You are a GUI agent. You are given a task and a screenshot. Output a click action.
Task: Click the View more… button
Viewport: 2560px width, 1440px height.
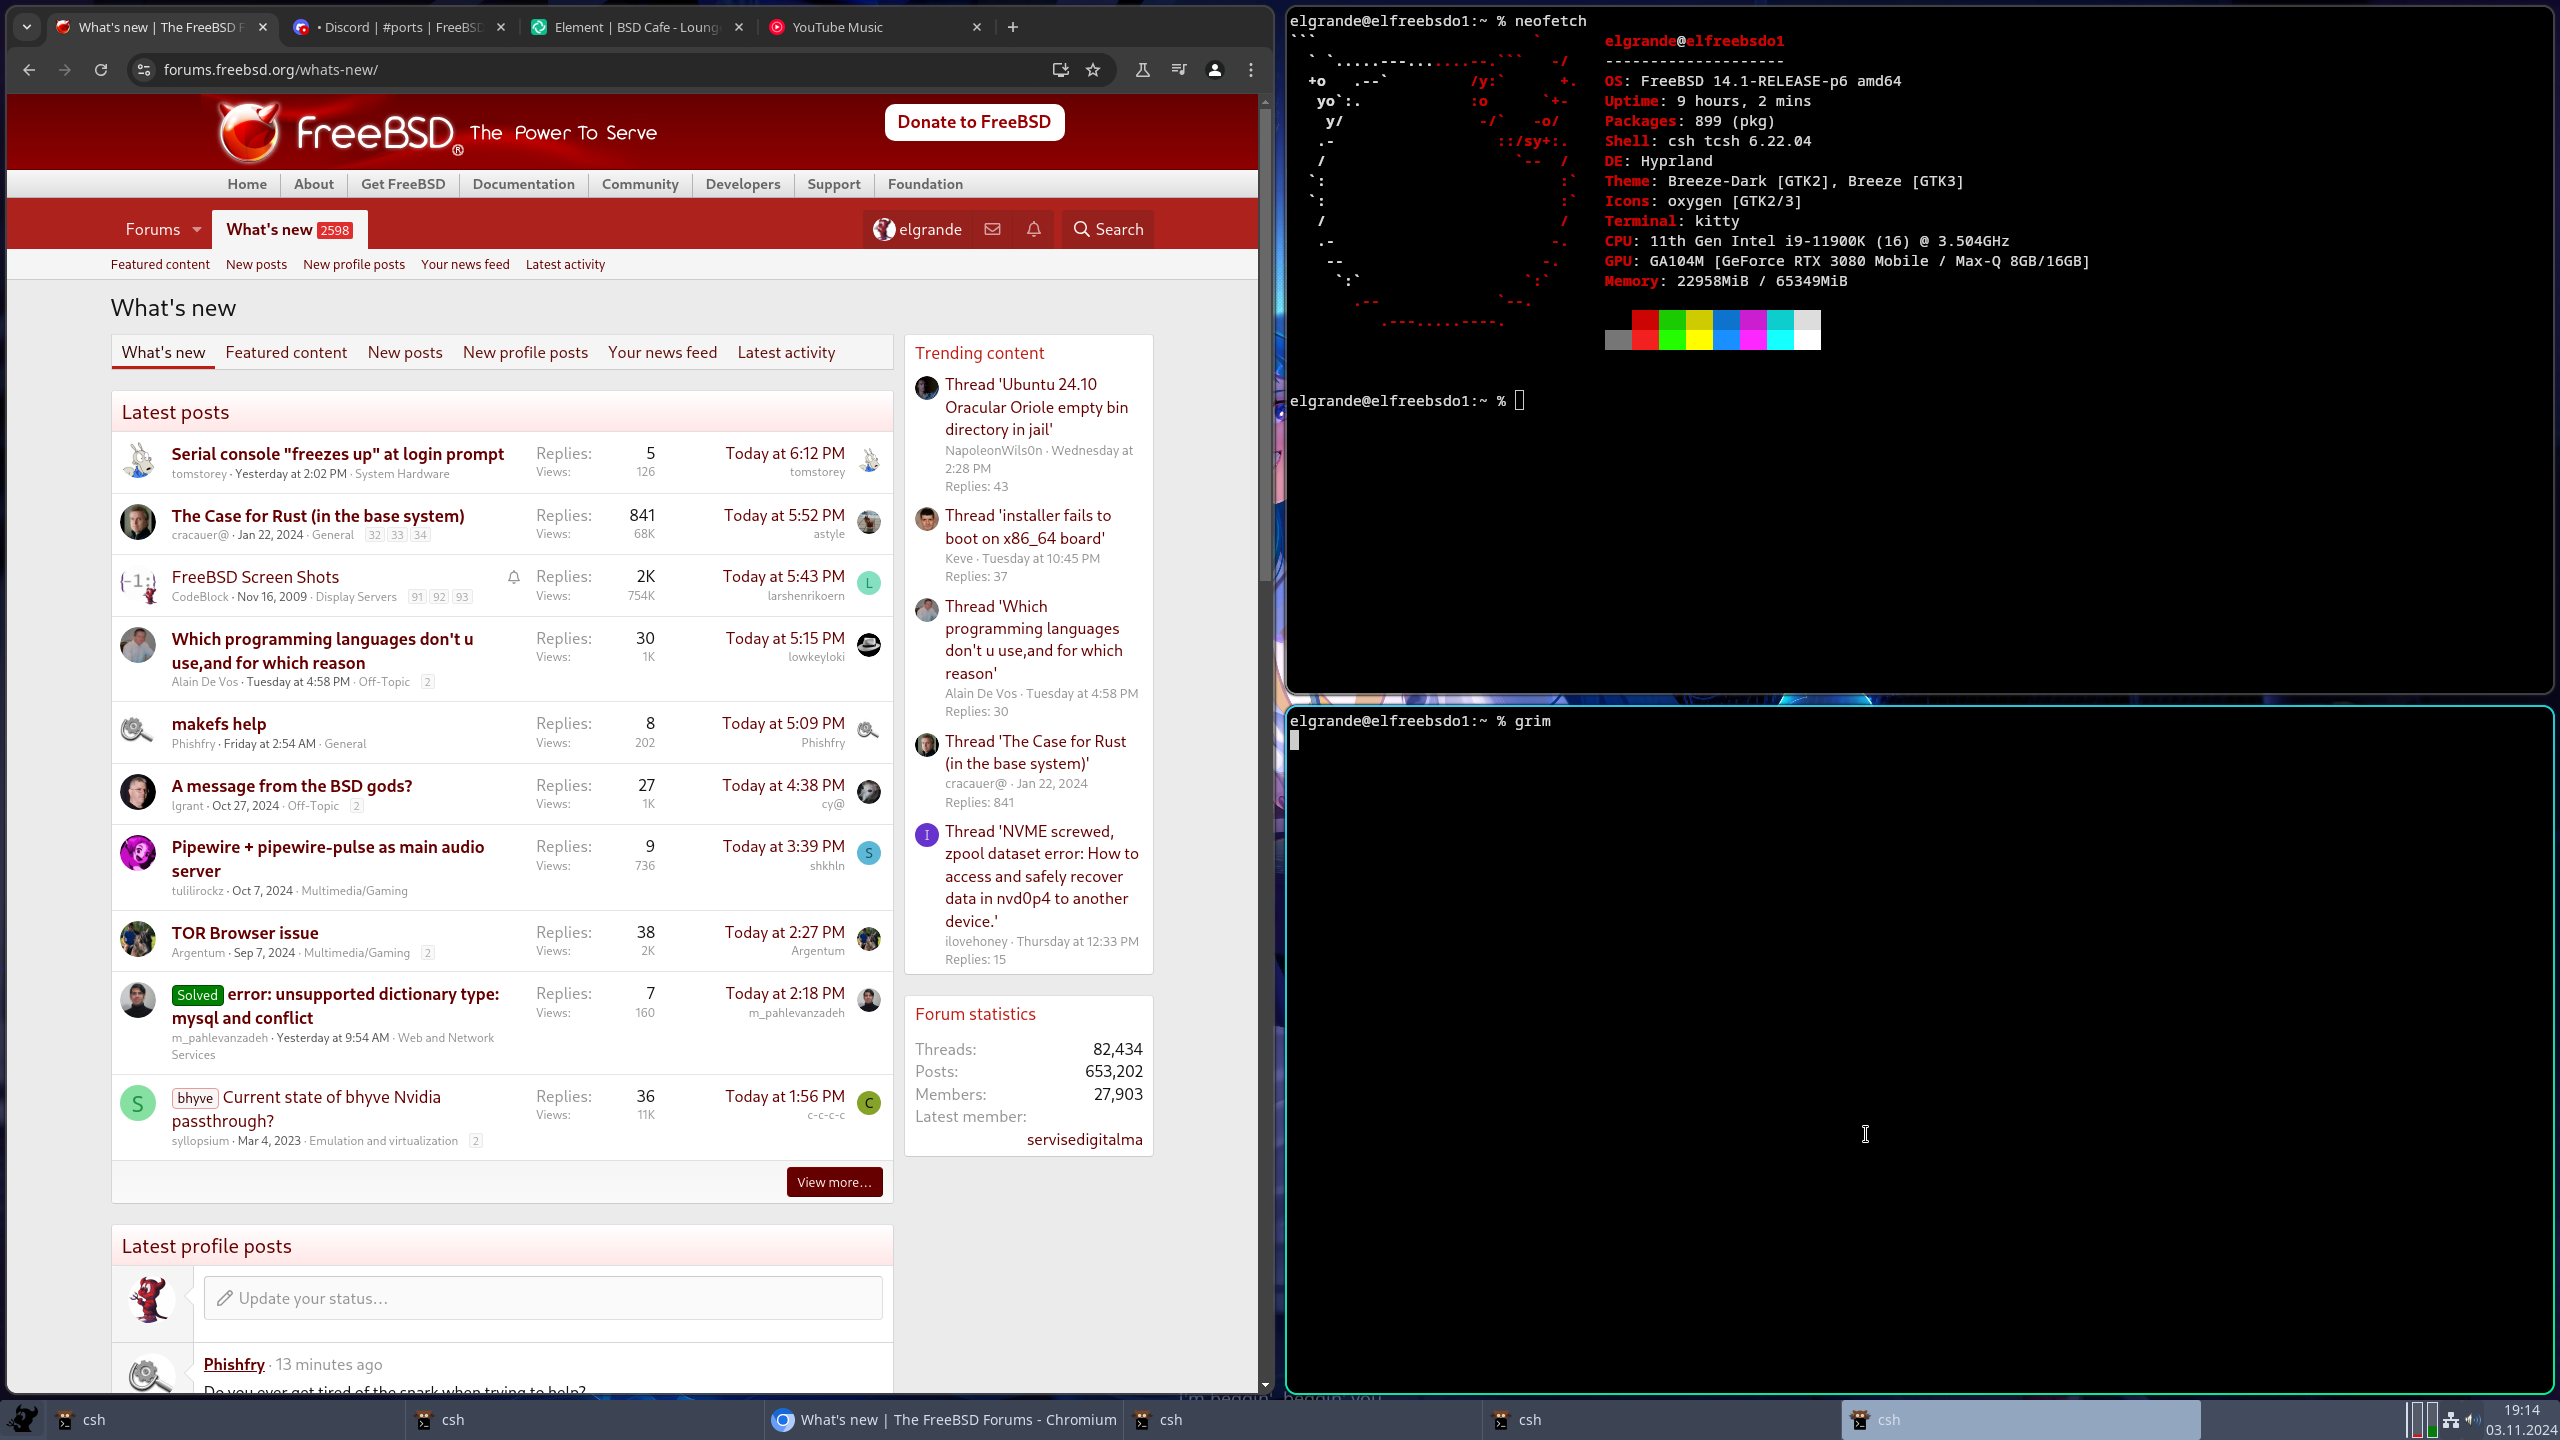point(834,1182)
